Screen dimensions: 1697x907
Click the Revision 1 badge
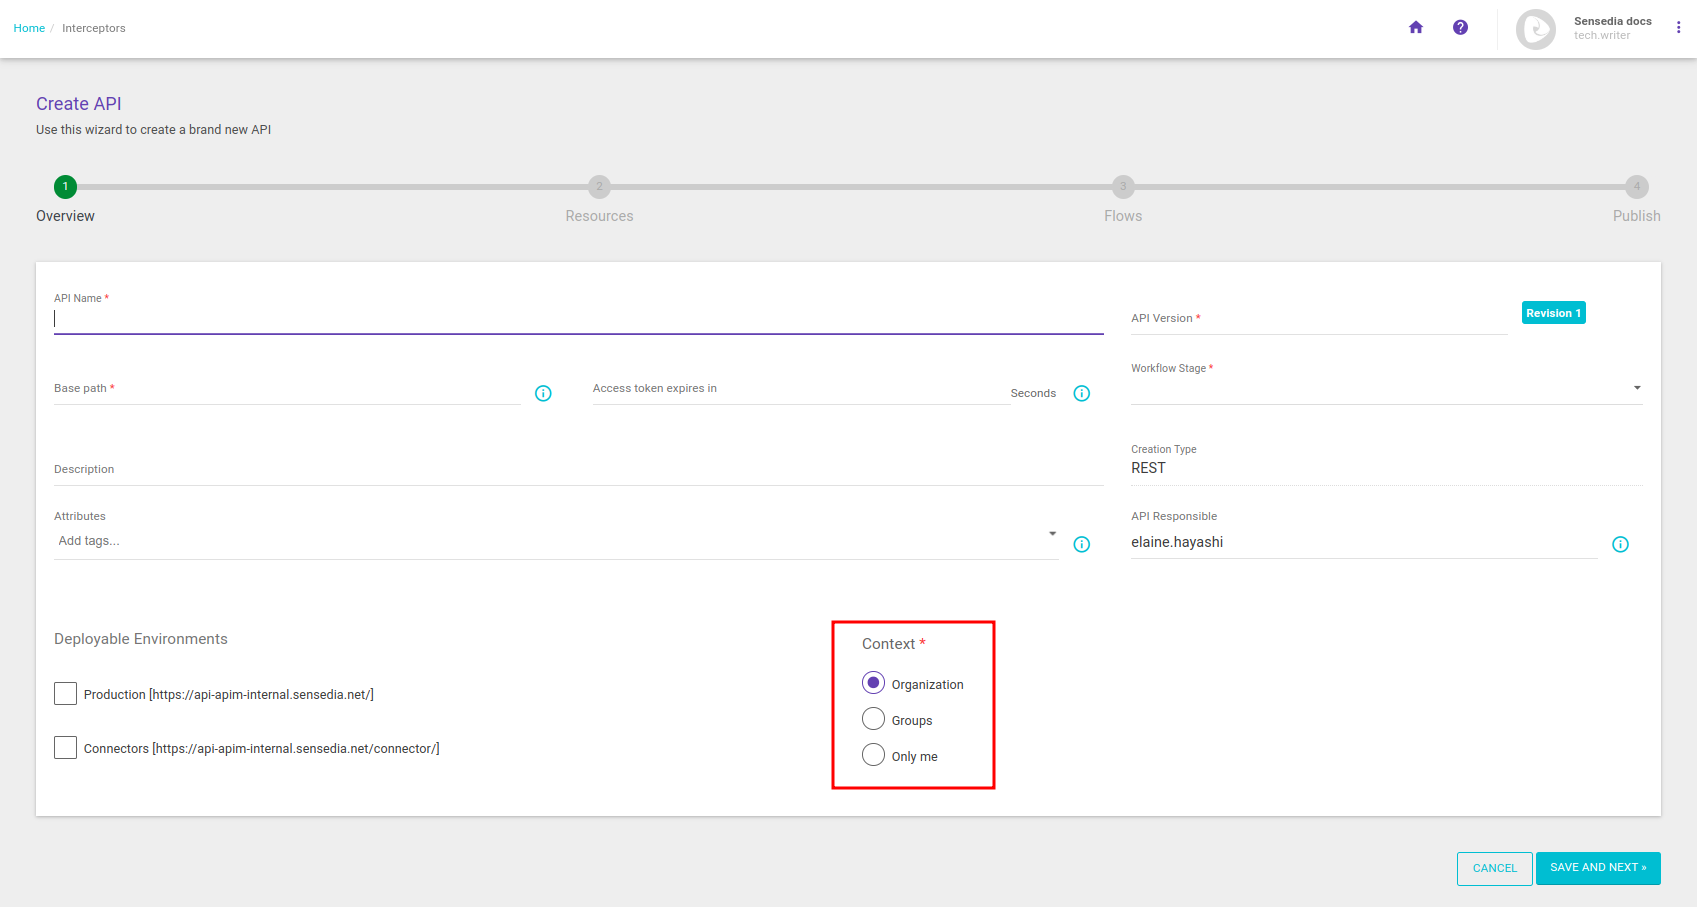1553,312
